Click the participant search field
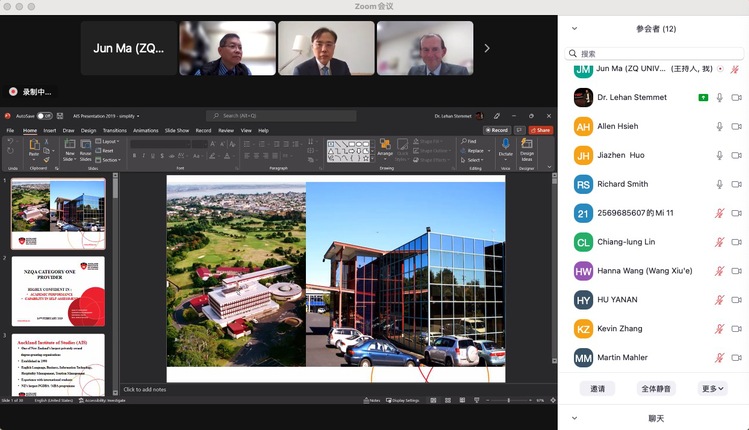This screenshot has height=430, width=749. point(655,53)
